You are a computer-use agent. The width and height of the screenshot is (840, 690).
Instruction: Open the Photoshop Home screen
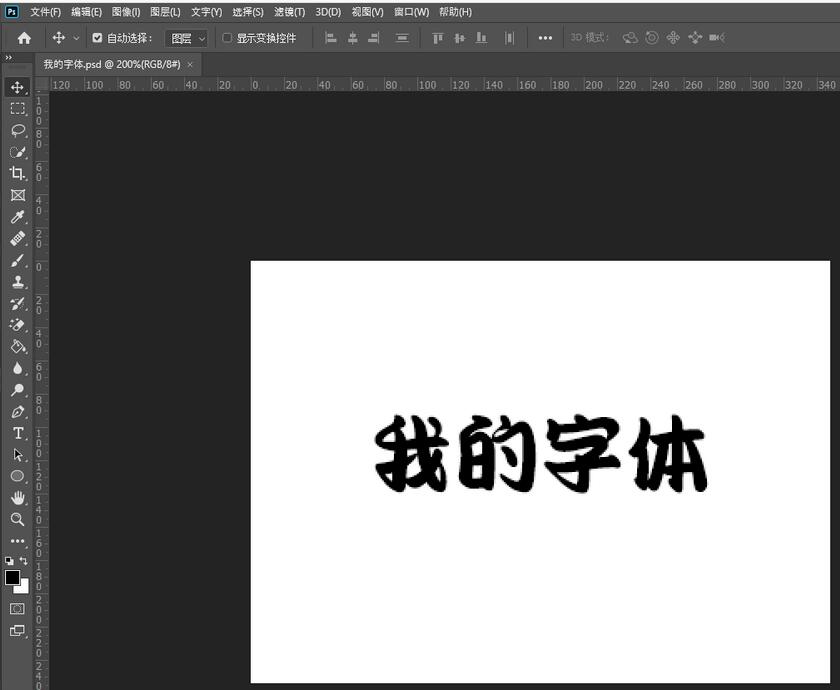[22, 37]
